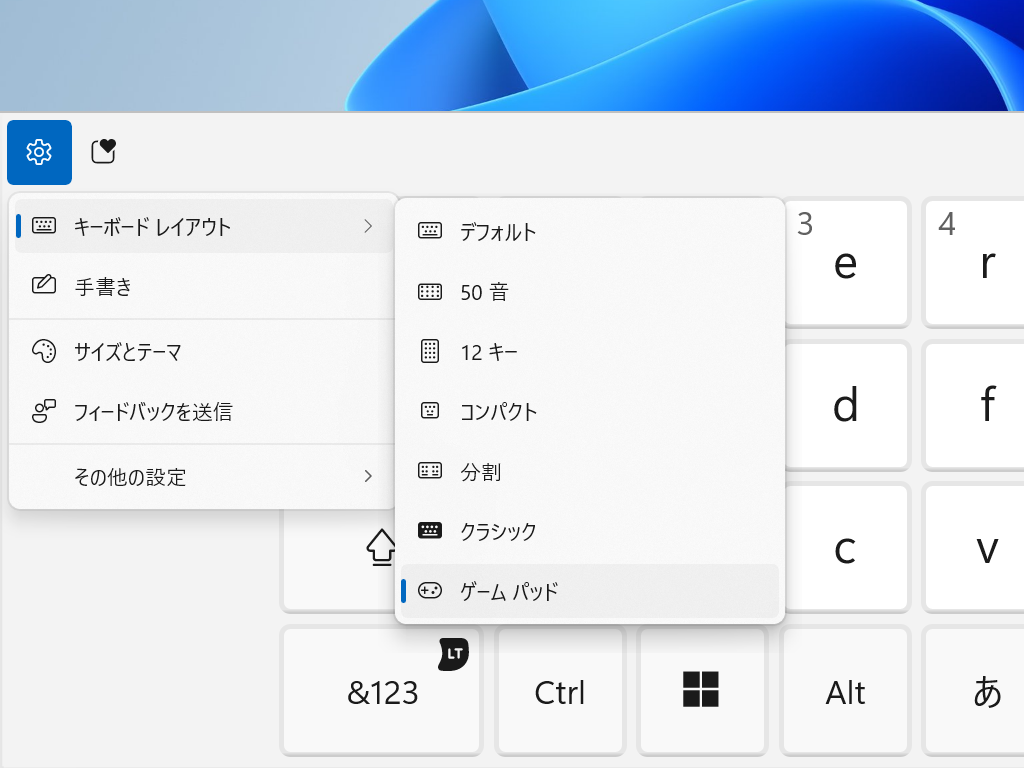Image resolution: width=1024 pixels, height=768 pixels.
Task: Choose the クラシック keyboard layout icon
Action: pos(429,531)
